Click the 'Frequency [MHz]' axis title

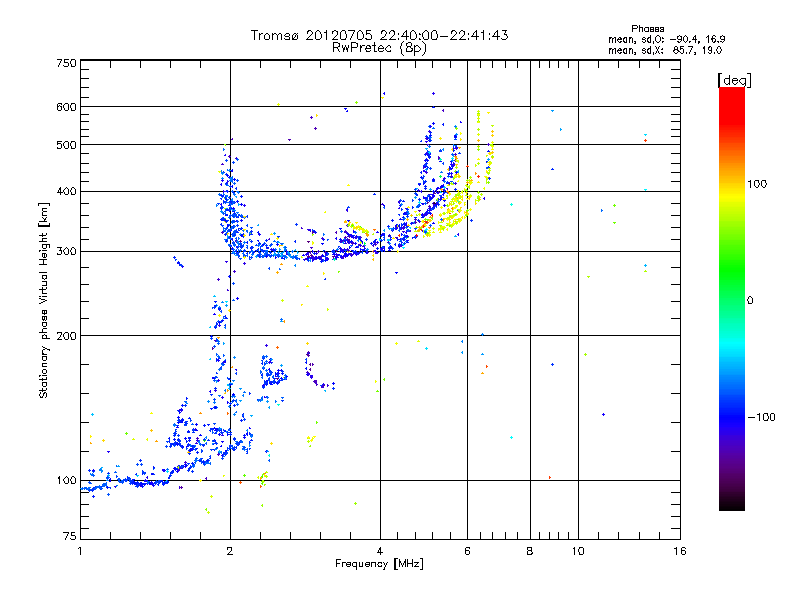click(x=379, y=564)
